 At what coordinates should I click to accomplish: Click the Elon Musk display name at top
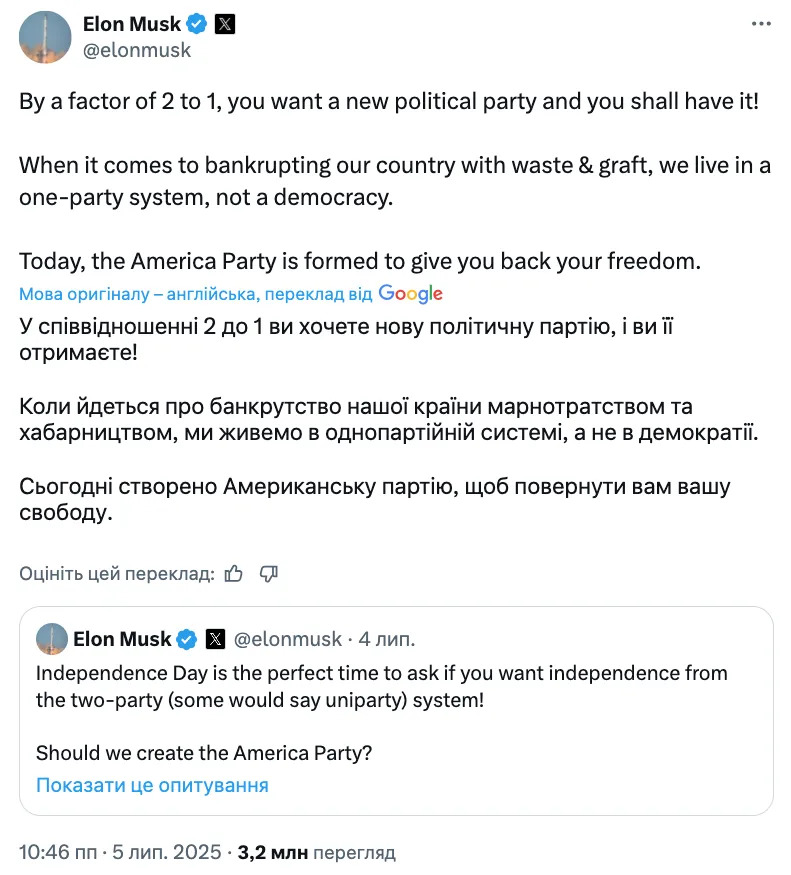(x=132, y=24)
